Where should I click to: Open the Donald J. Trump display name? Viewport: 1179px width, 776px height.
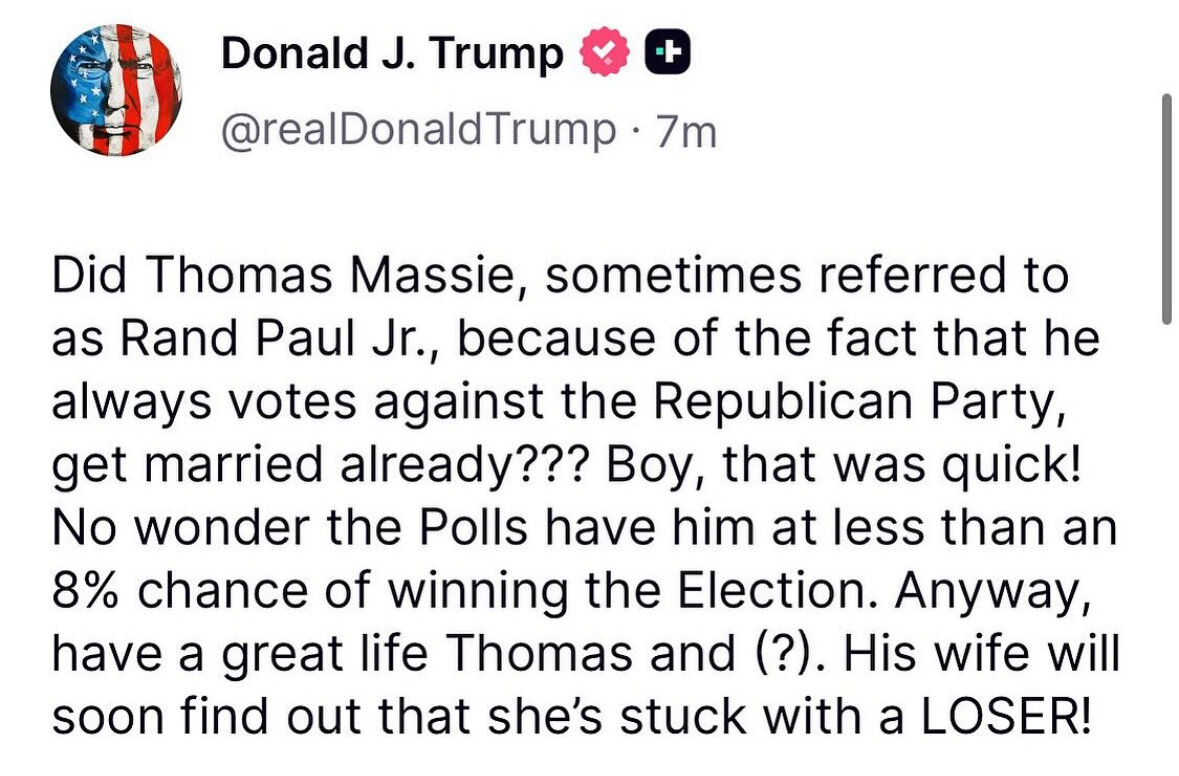[392, 53]
